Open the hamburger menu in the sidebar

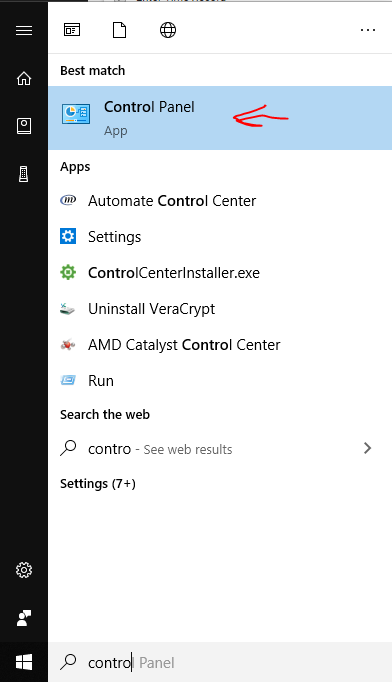click(x=24, y=30)
